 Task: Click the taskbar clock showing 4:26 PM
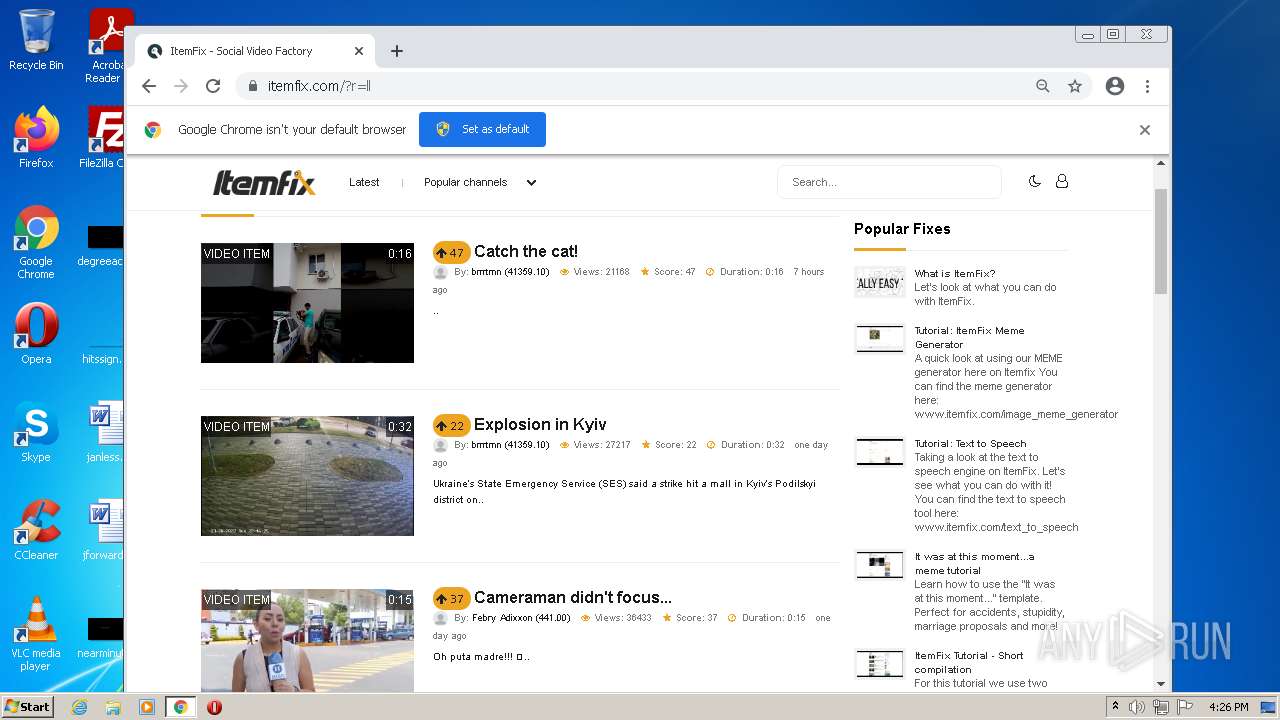(x=1228, y=707)
